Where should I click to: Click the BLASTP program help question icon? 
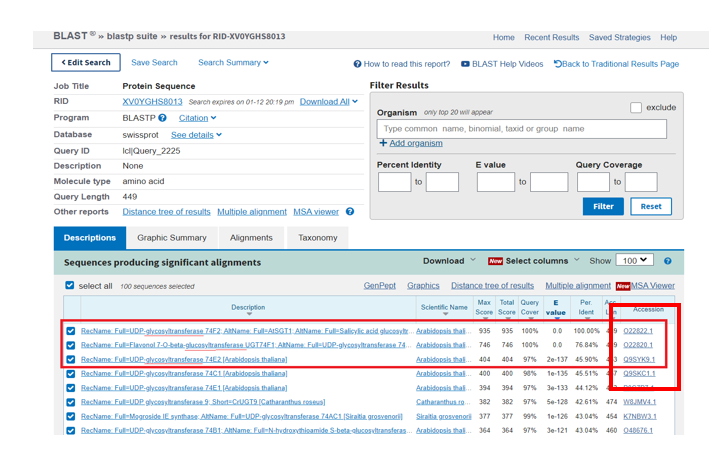click(162, 118)
